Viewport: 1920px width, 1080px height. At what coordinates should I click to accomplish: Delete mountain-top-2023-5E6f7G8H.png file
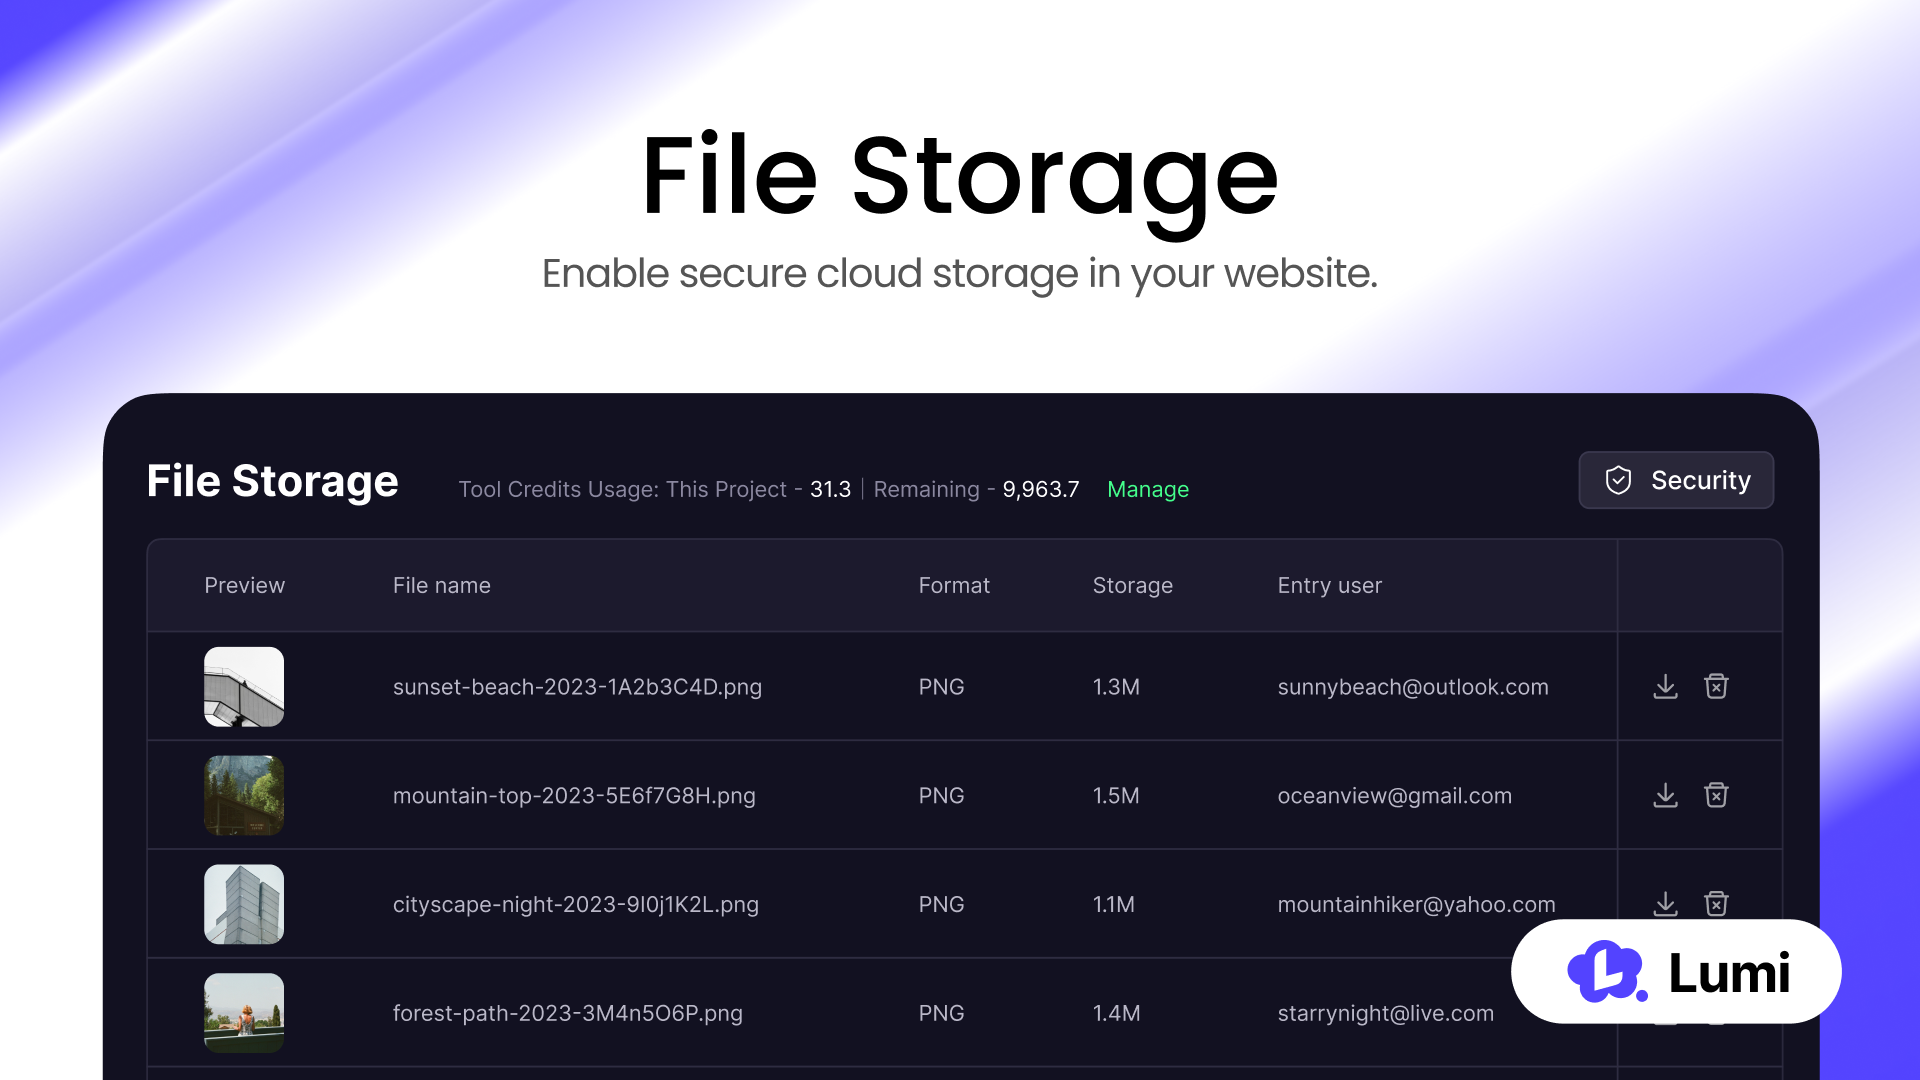tap(1716, 795)
